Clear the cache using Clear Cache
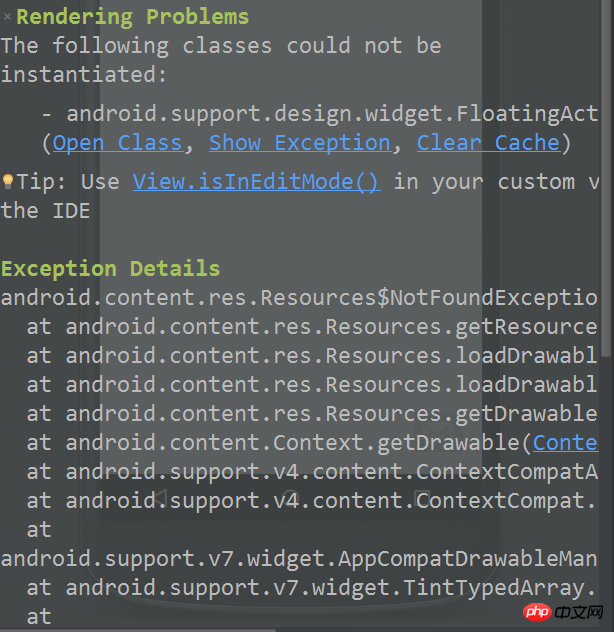Screen dimensions: 614x632 [487, 143]
